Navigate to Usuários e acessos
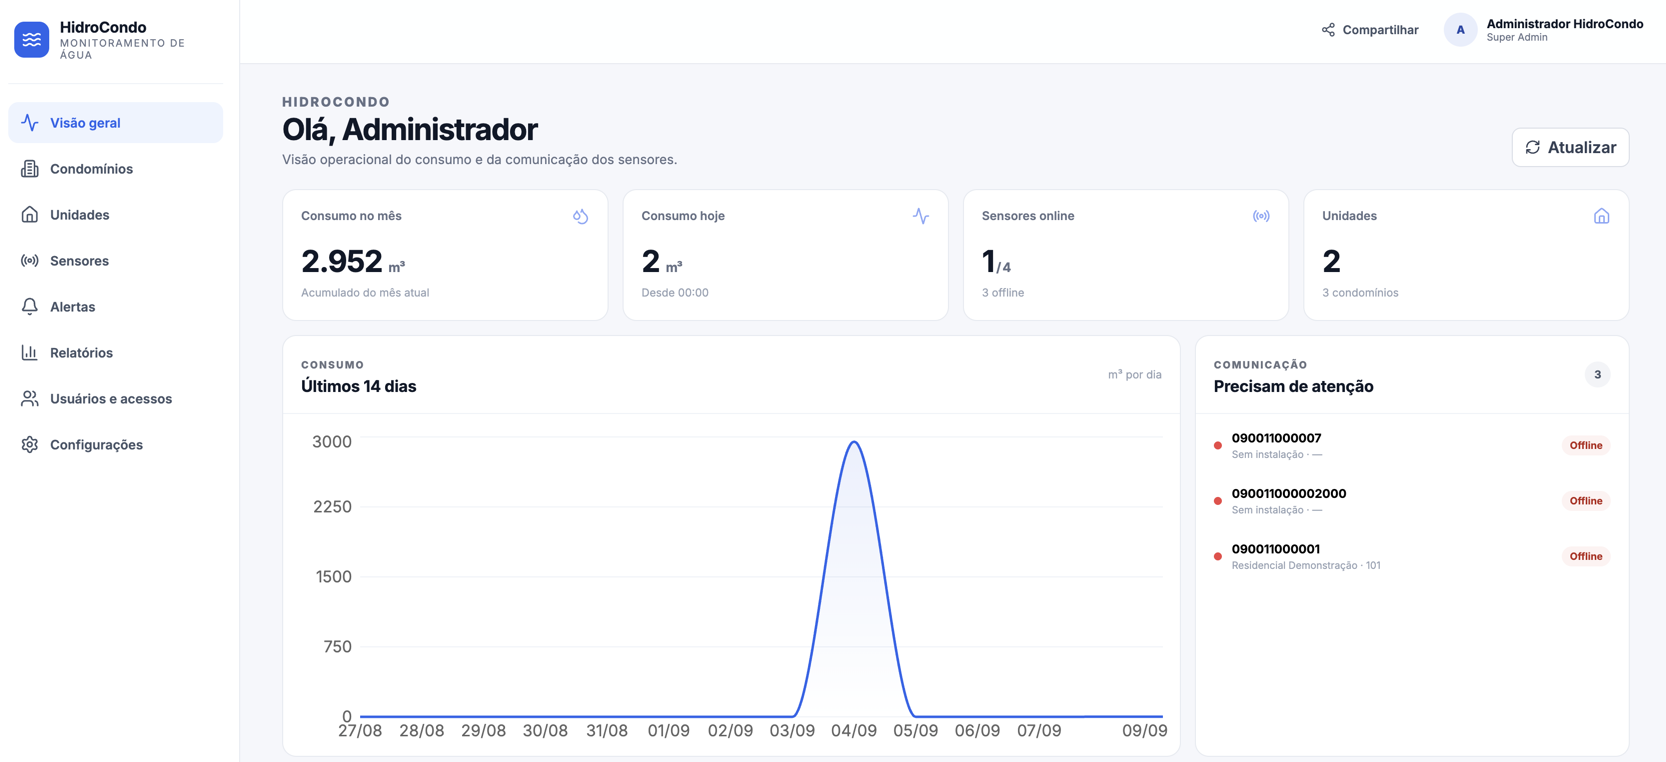Screen dimensions: 1666x762 [116, 399]
